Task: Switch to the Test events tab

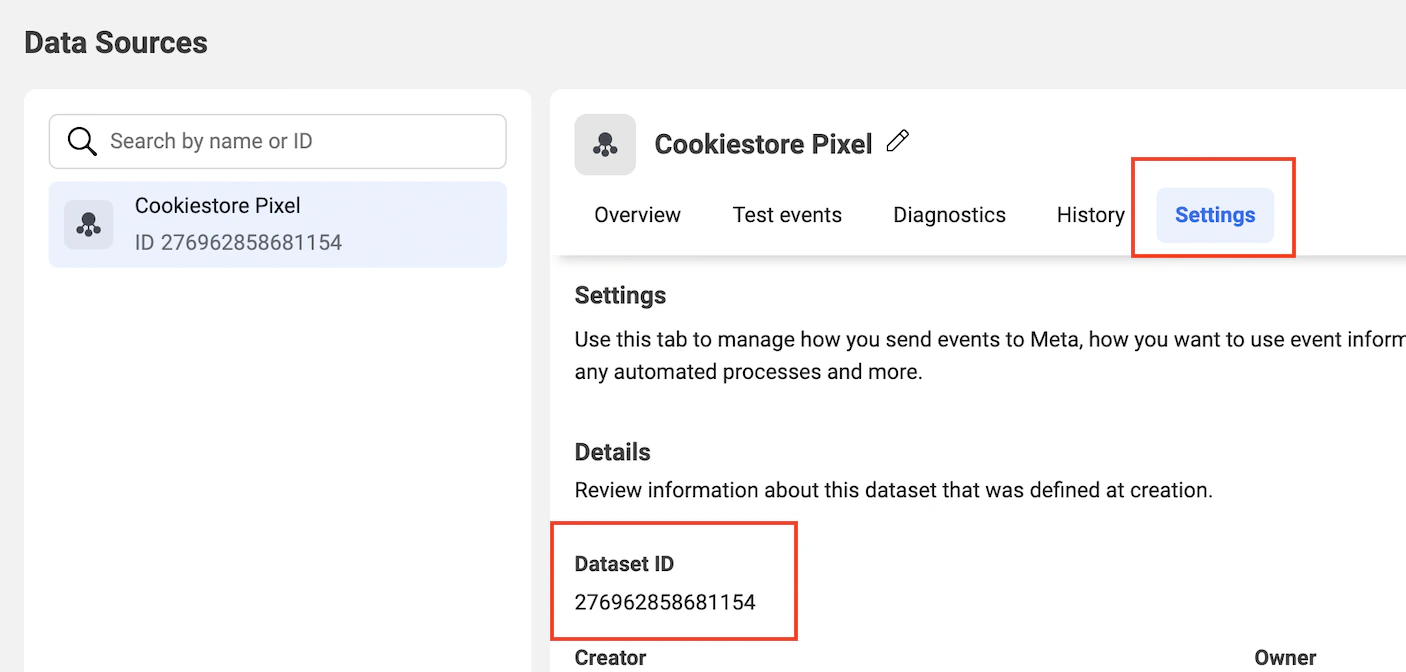Action: tap(787, 215)
